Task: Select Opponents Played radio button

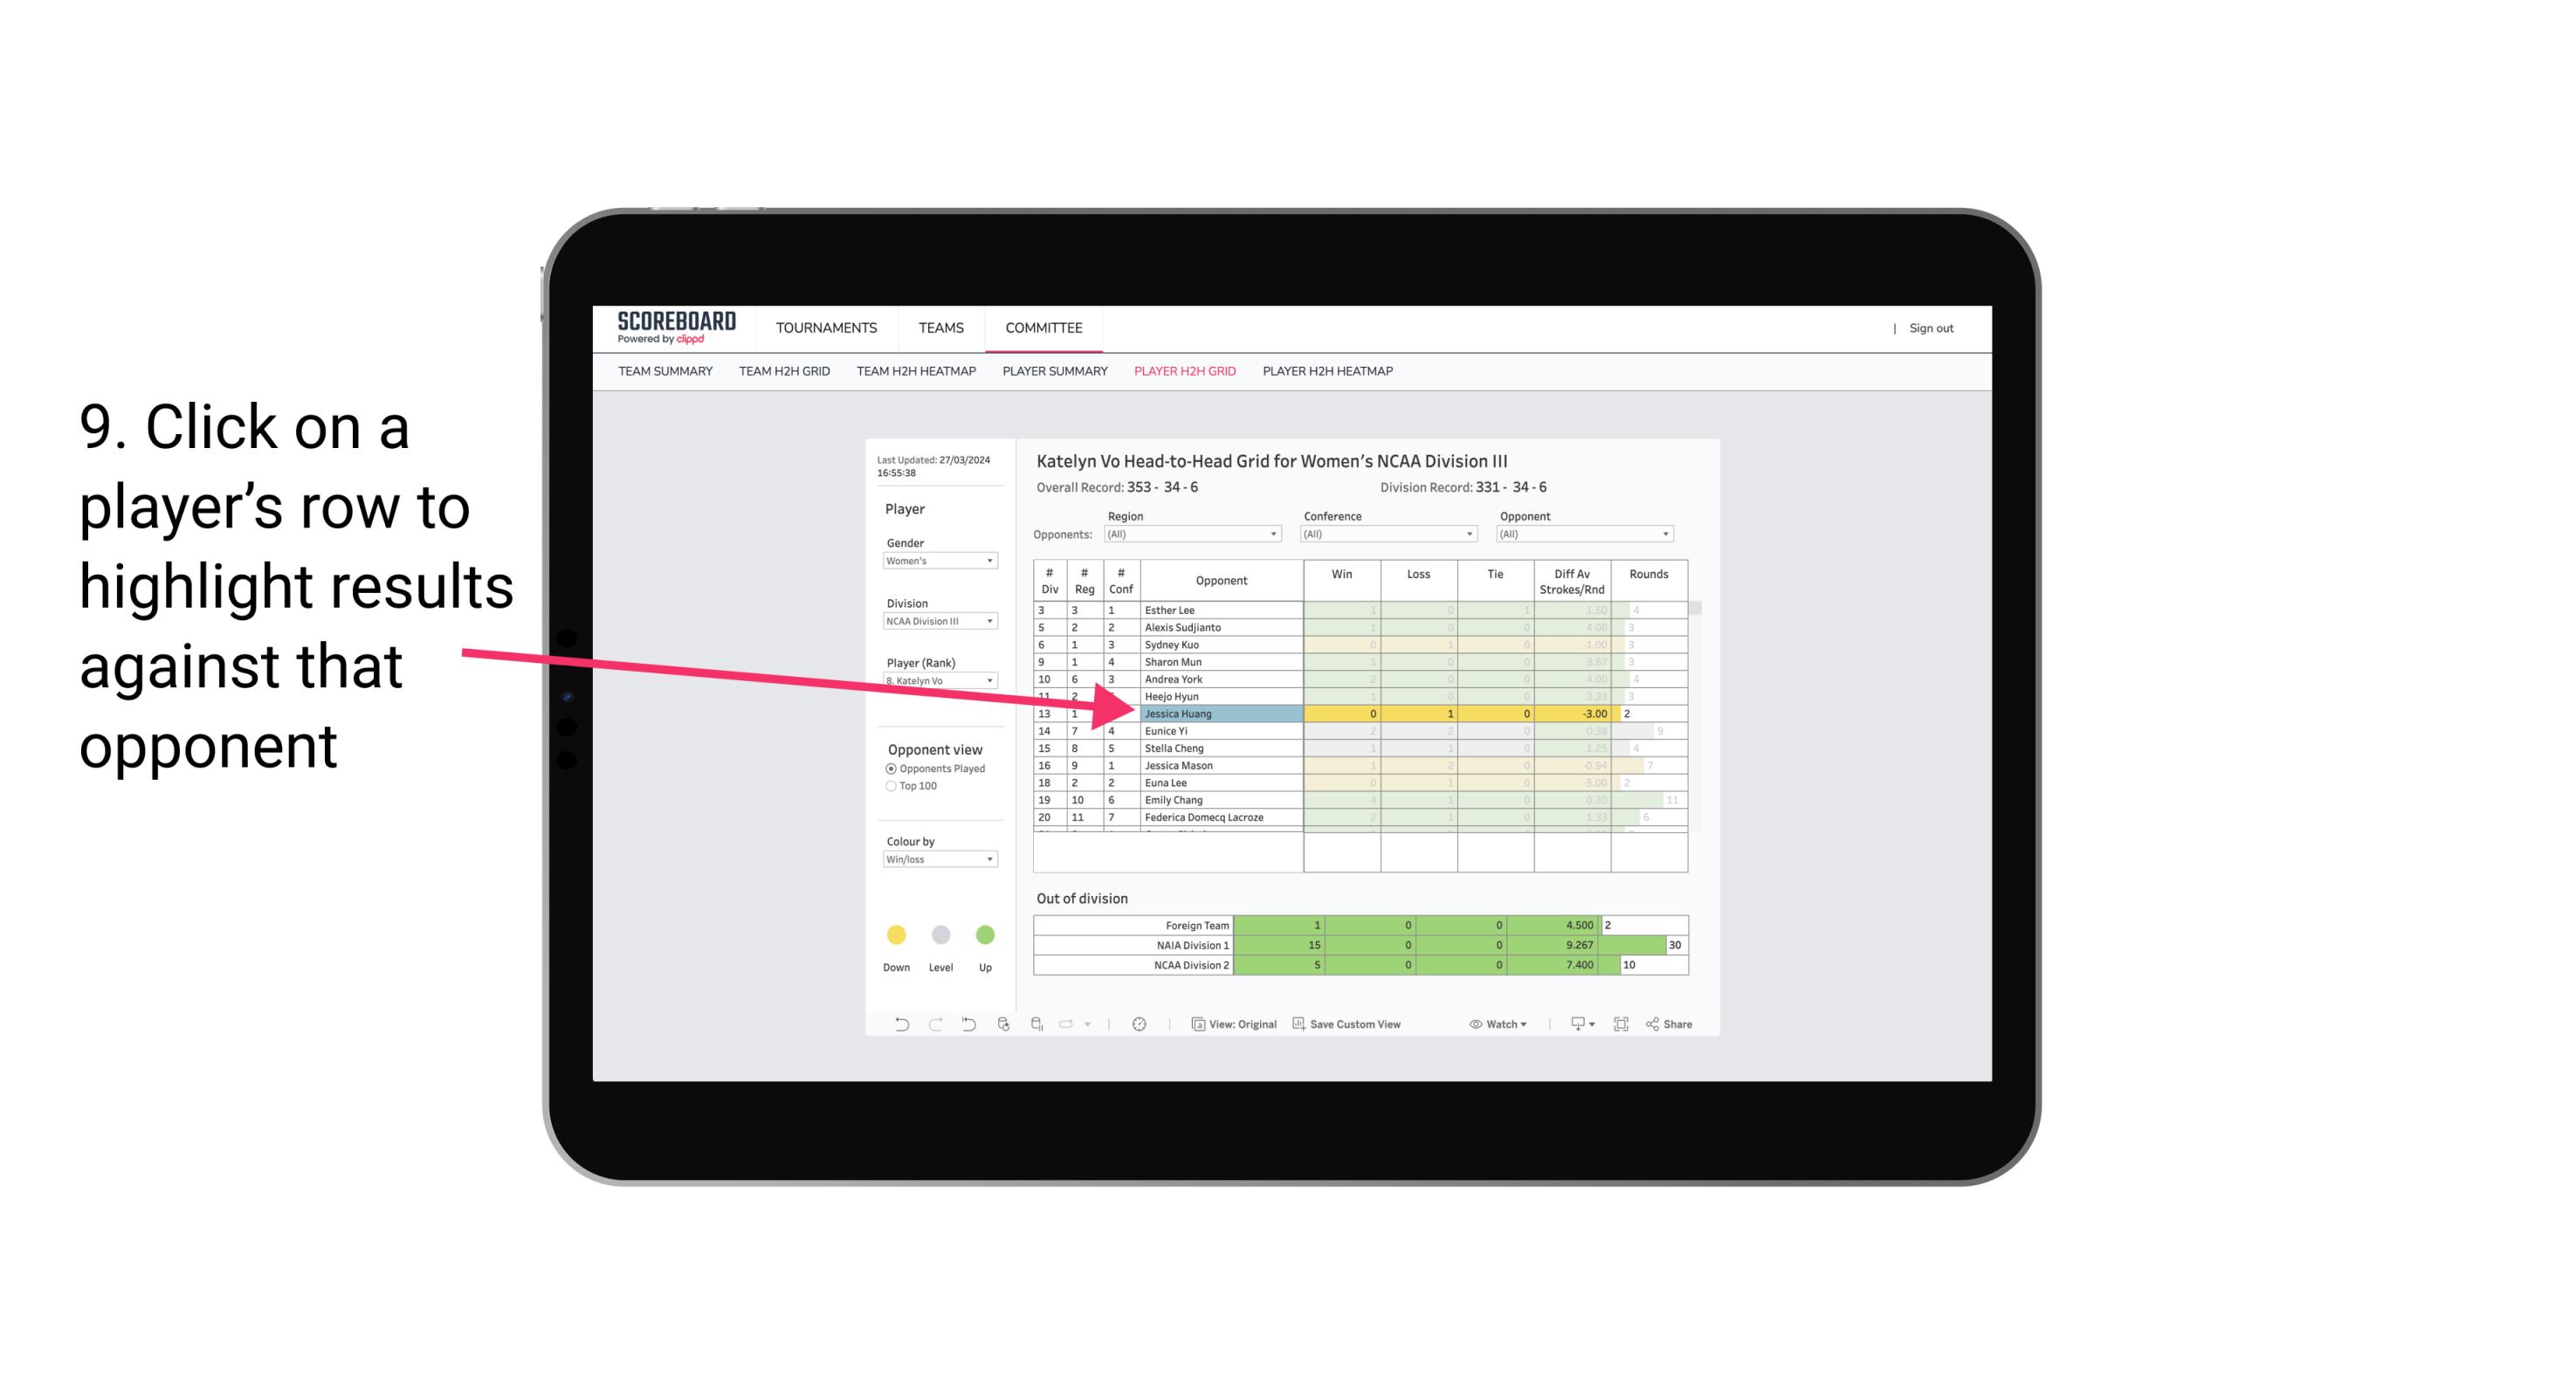Action: [889, 768]
